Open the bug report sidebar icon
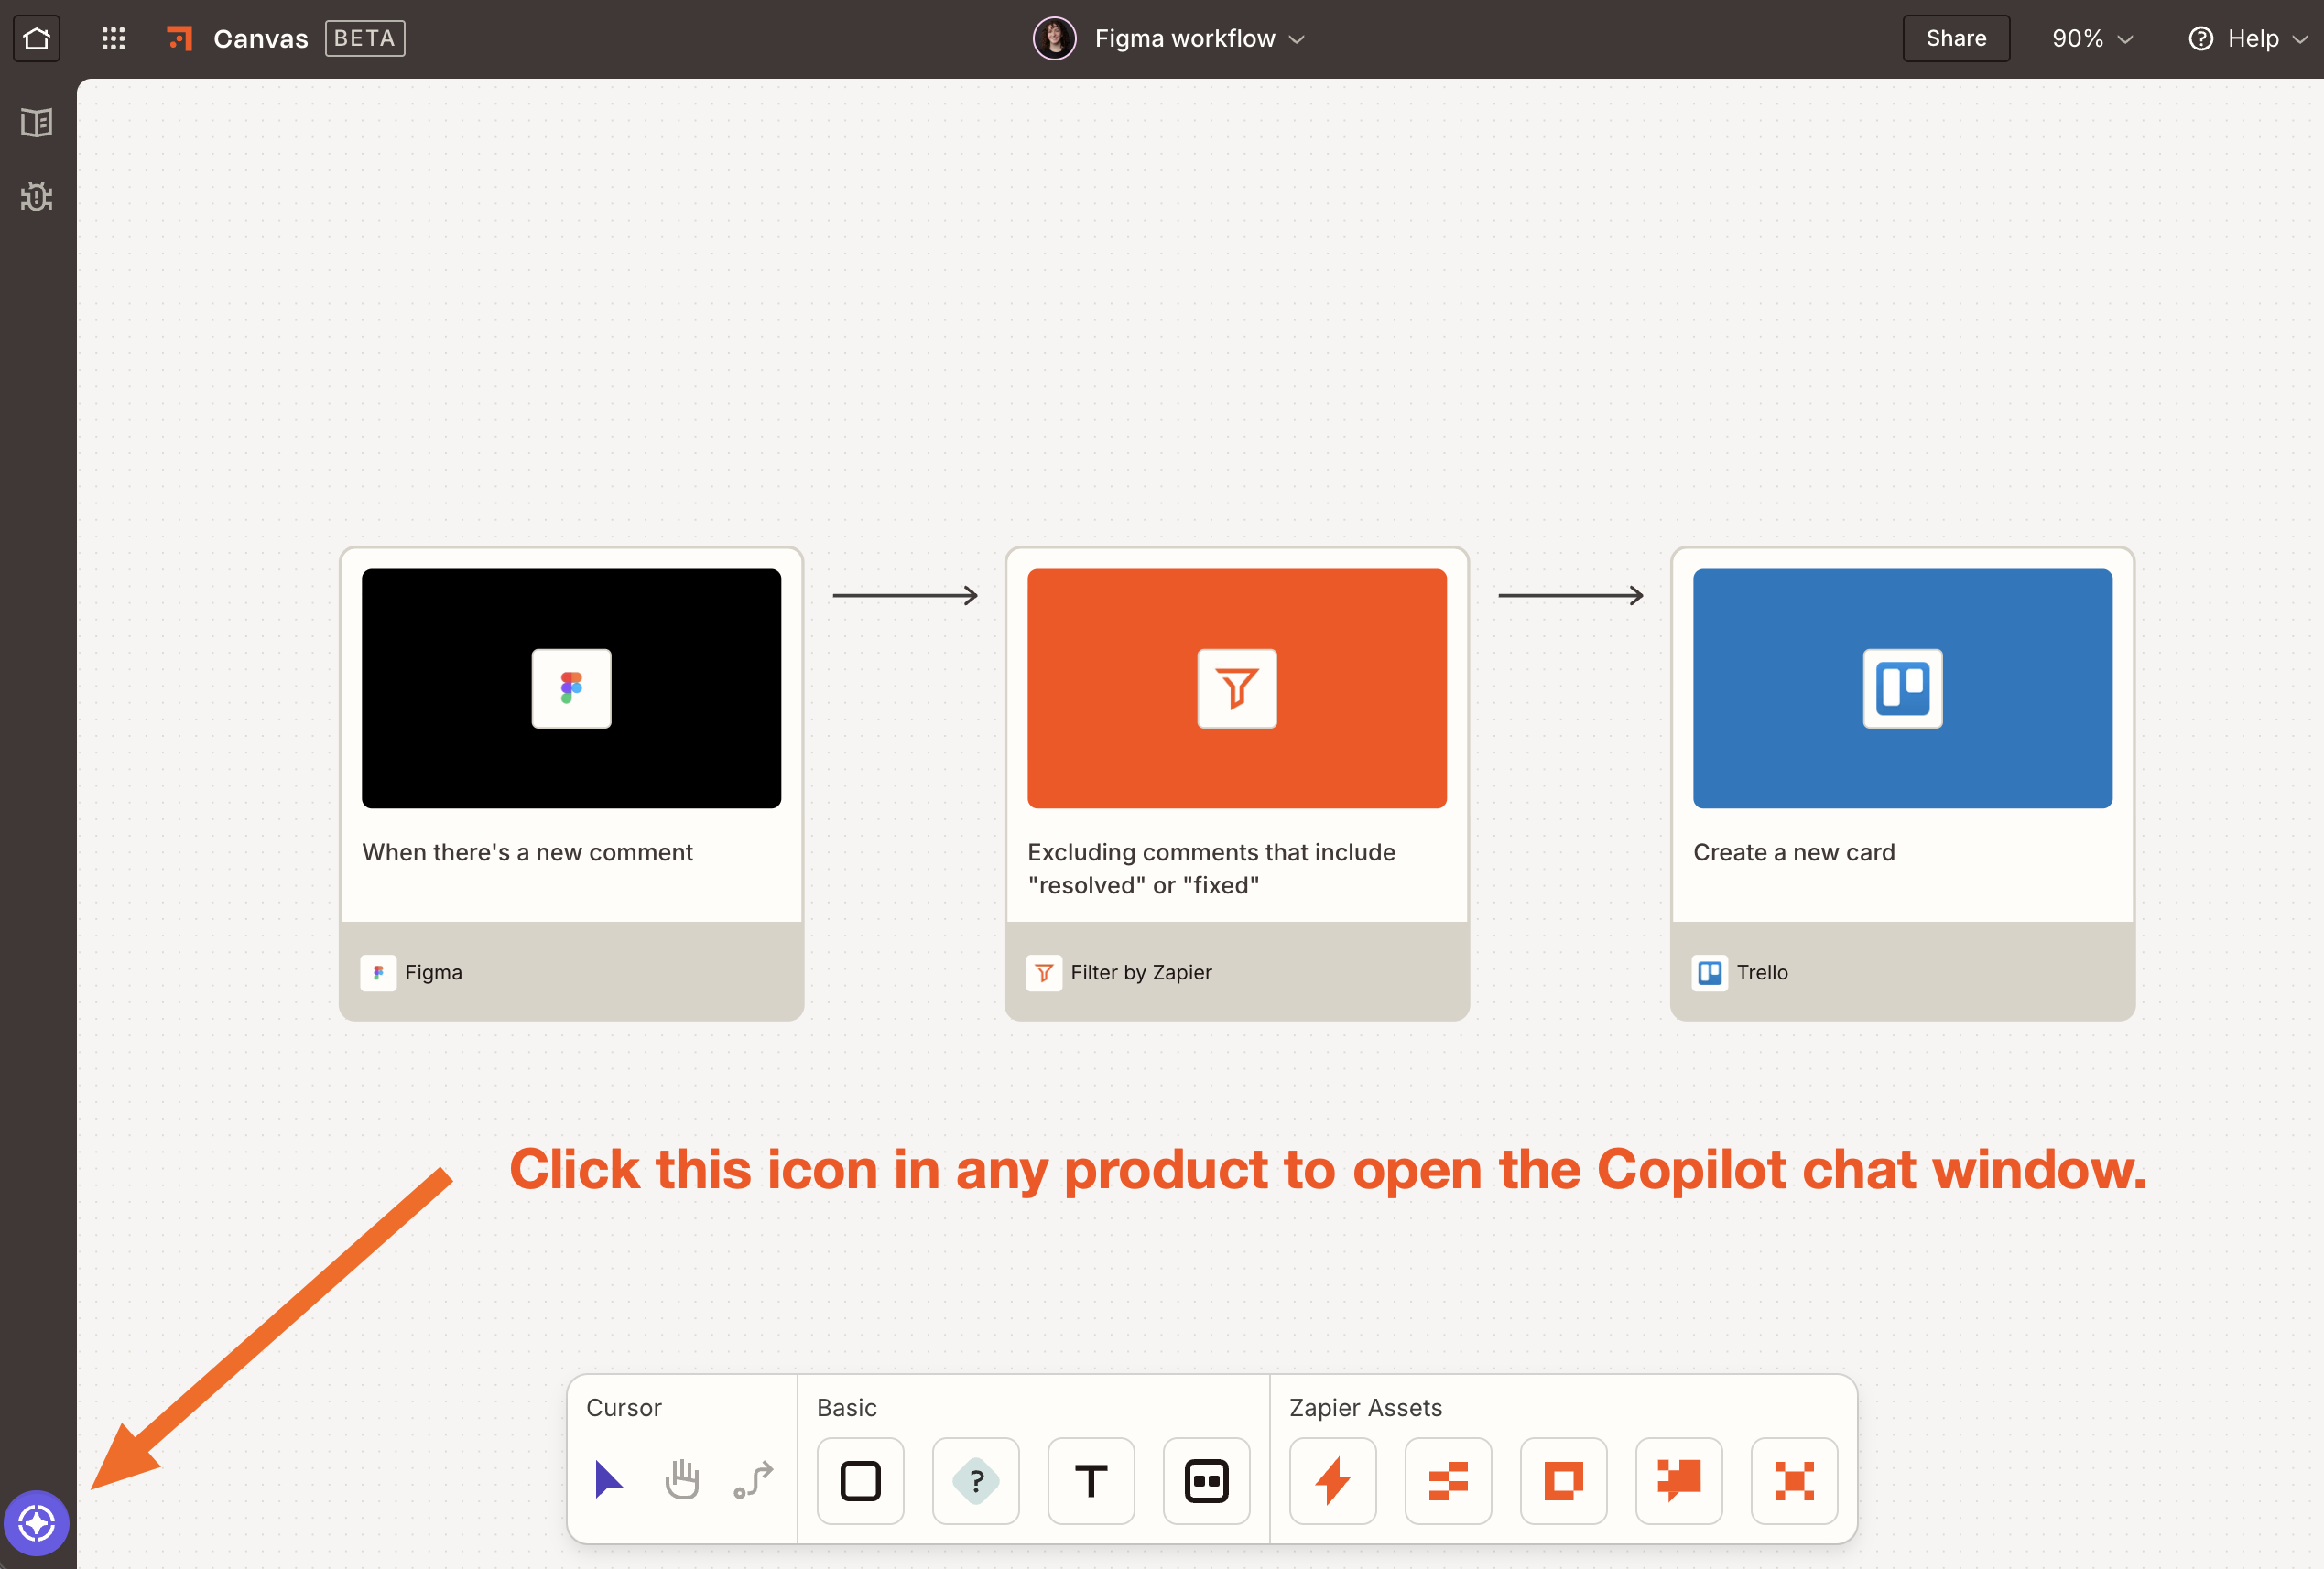 [37, 197]
